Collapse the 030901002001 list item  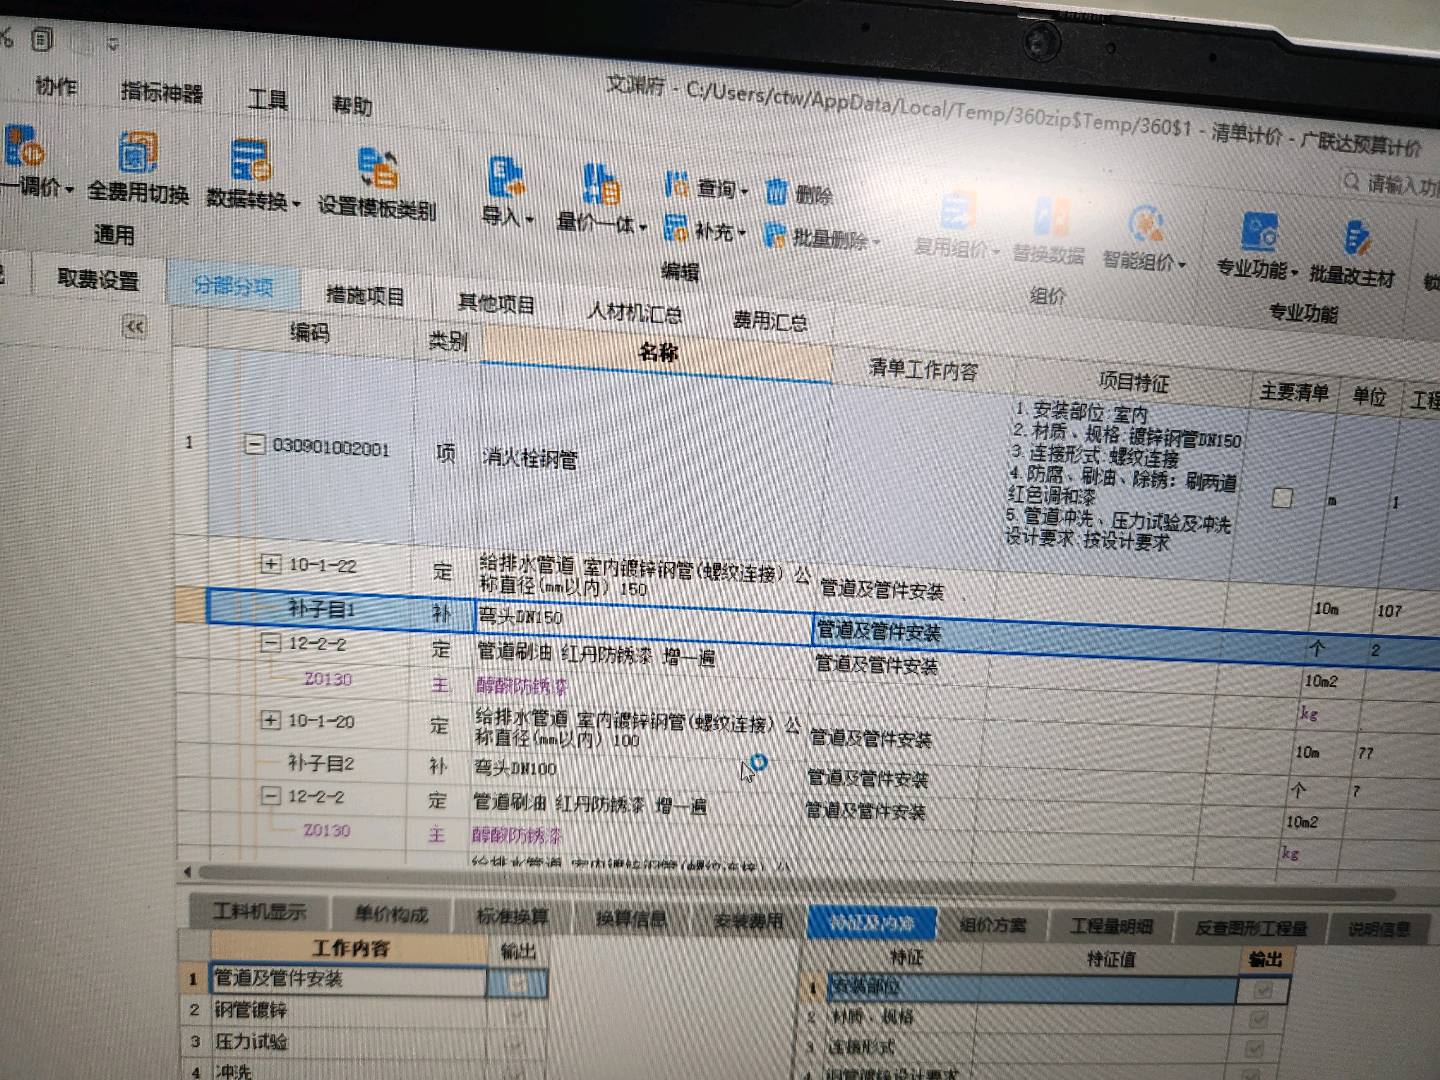[256, 444]
